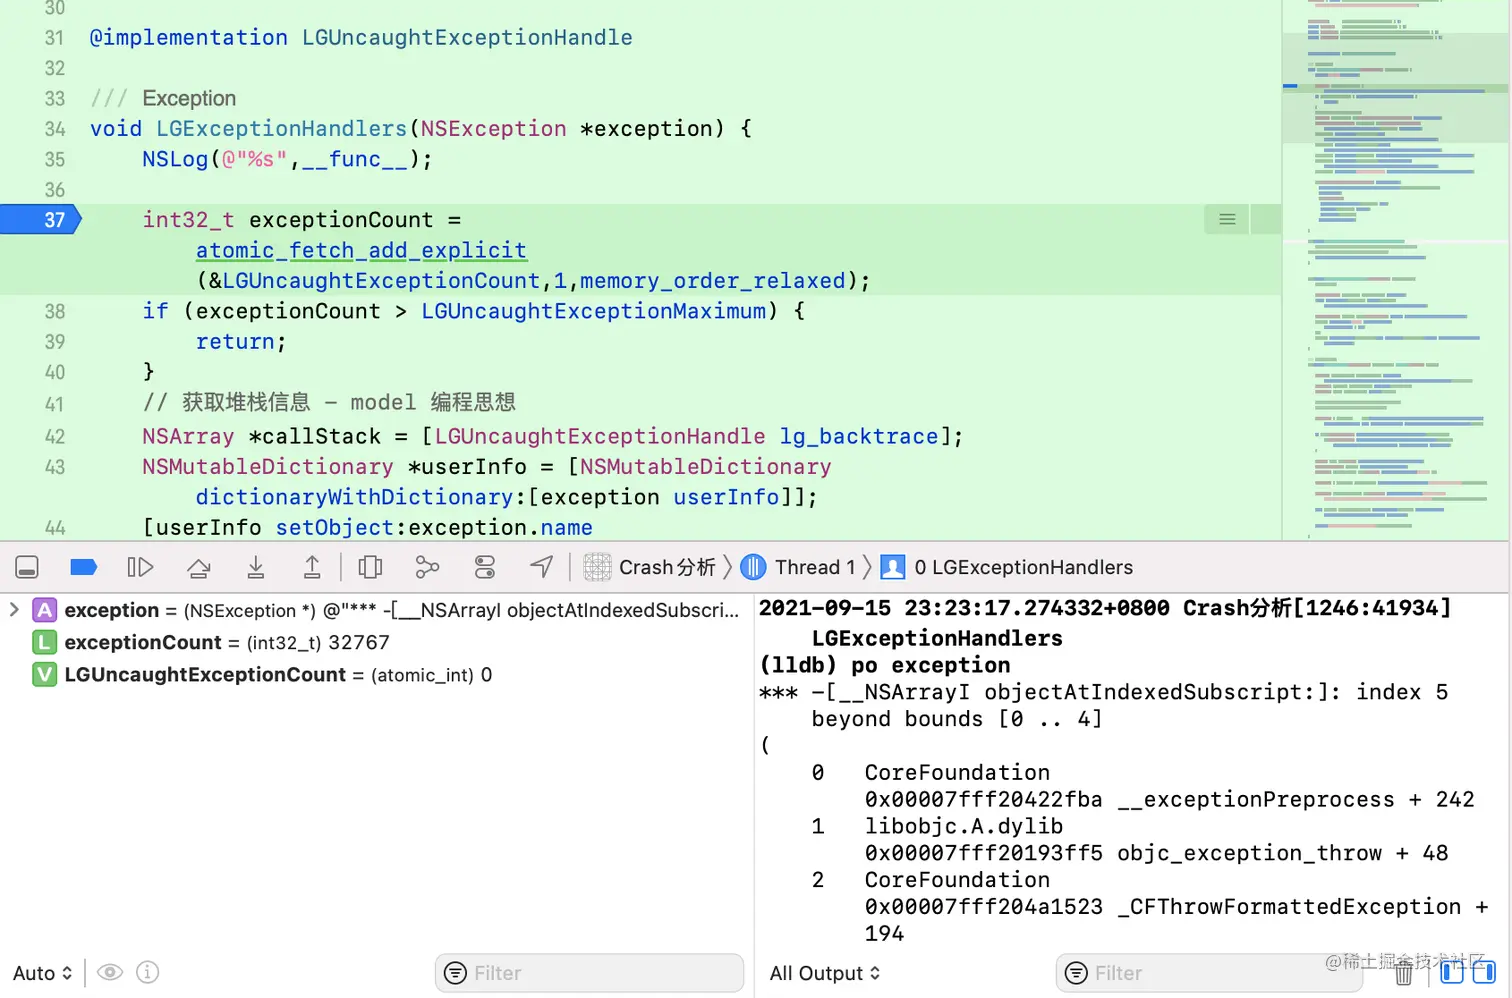Click atomic_fetch_add_explicit underlined symbol
1512x998 pixels.
[x=361, y=250]
